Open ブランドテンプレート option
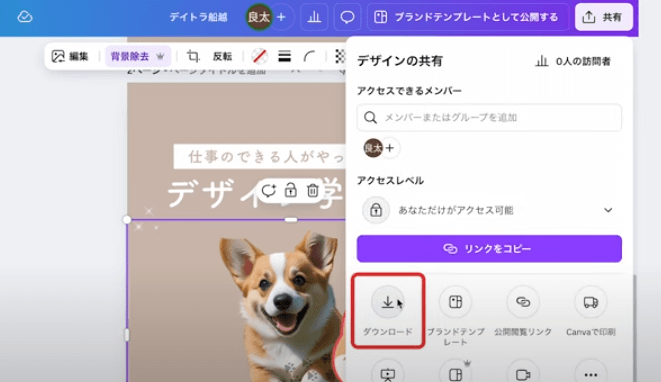 click(x=455, y=315)
